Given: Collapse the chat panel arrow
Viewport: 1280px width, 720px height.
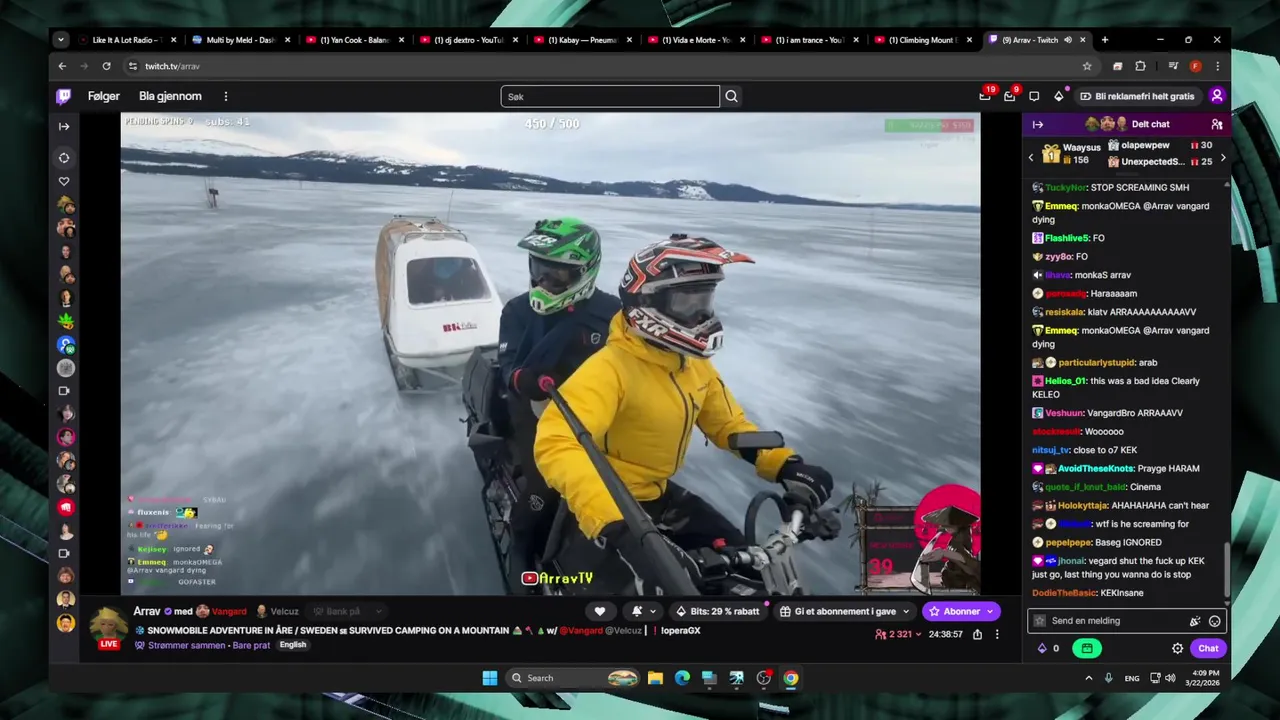Looking at the screenshot, I should [1038, 124].
